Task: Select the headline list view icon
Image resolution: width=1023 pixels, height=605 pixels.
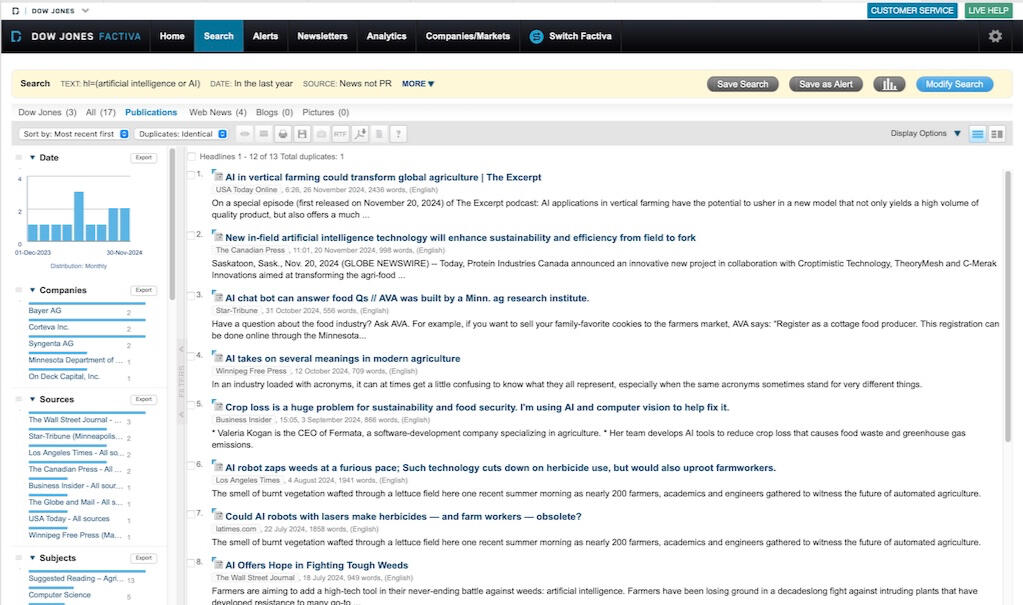Action: click(977, 134)
